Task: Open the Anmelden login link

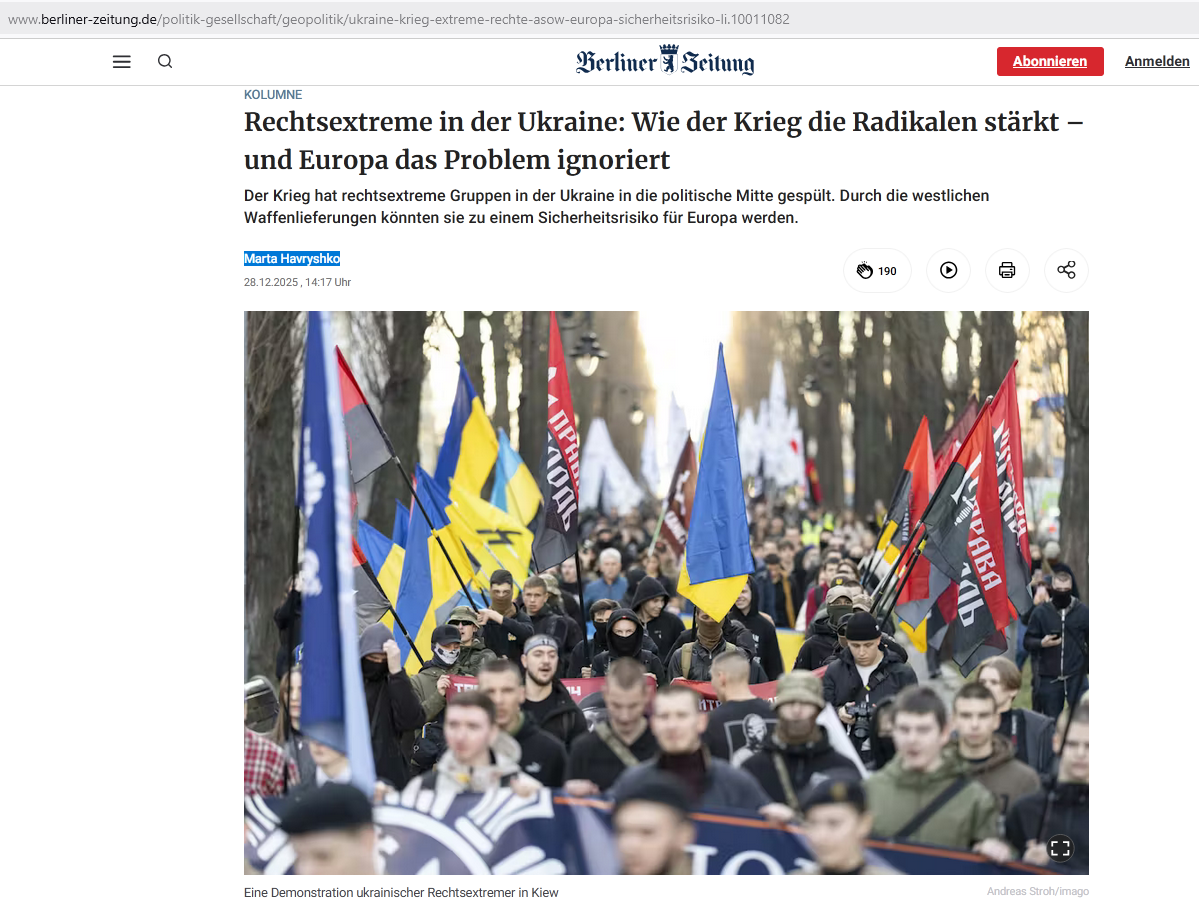Action: pyautogui.click(x=1157, y=61)
